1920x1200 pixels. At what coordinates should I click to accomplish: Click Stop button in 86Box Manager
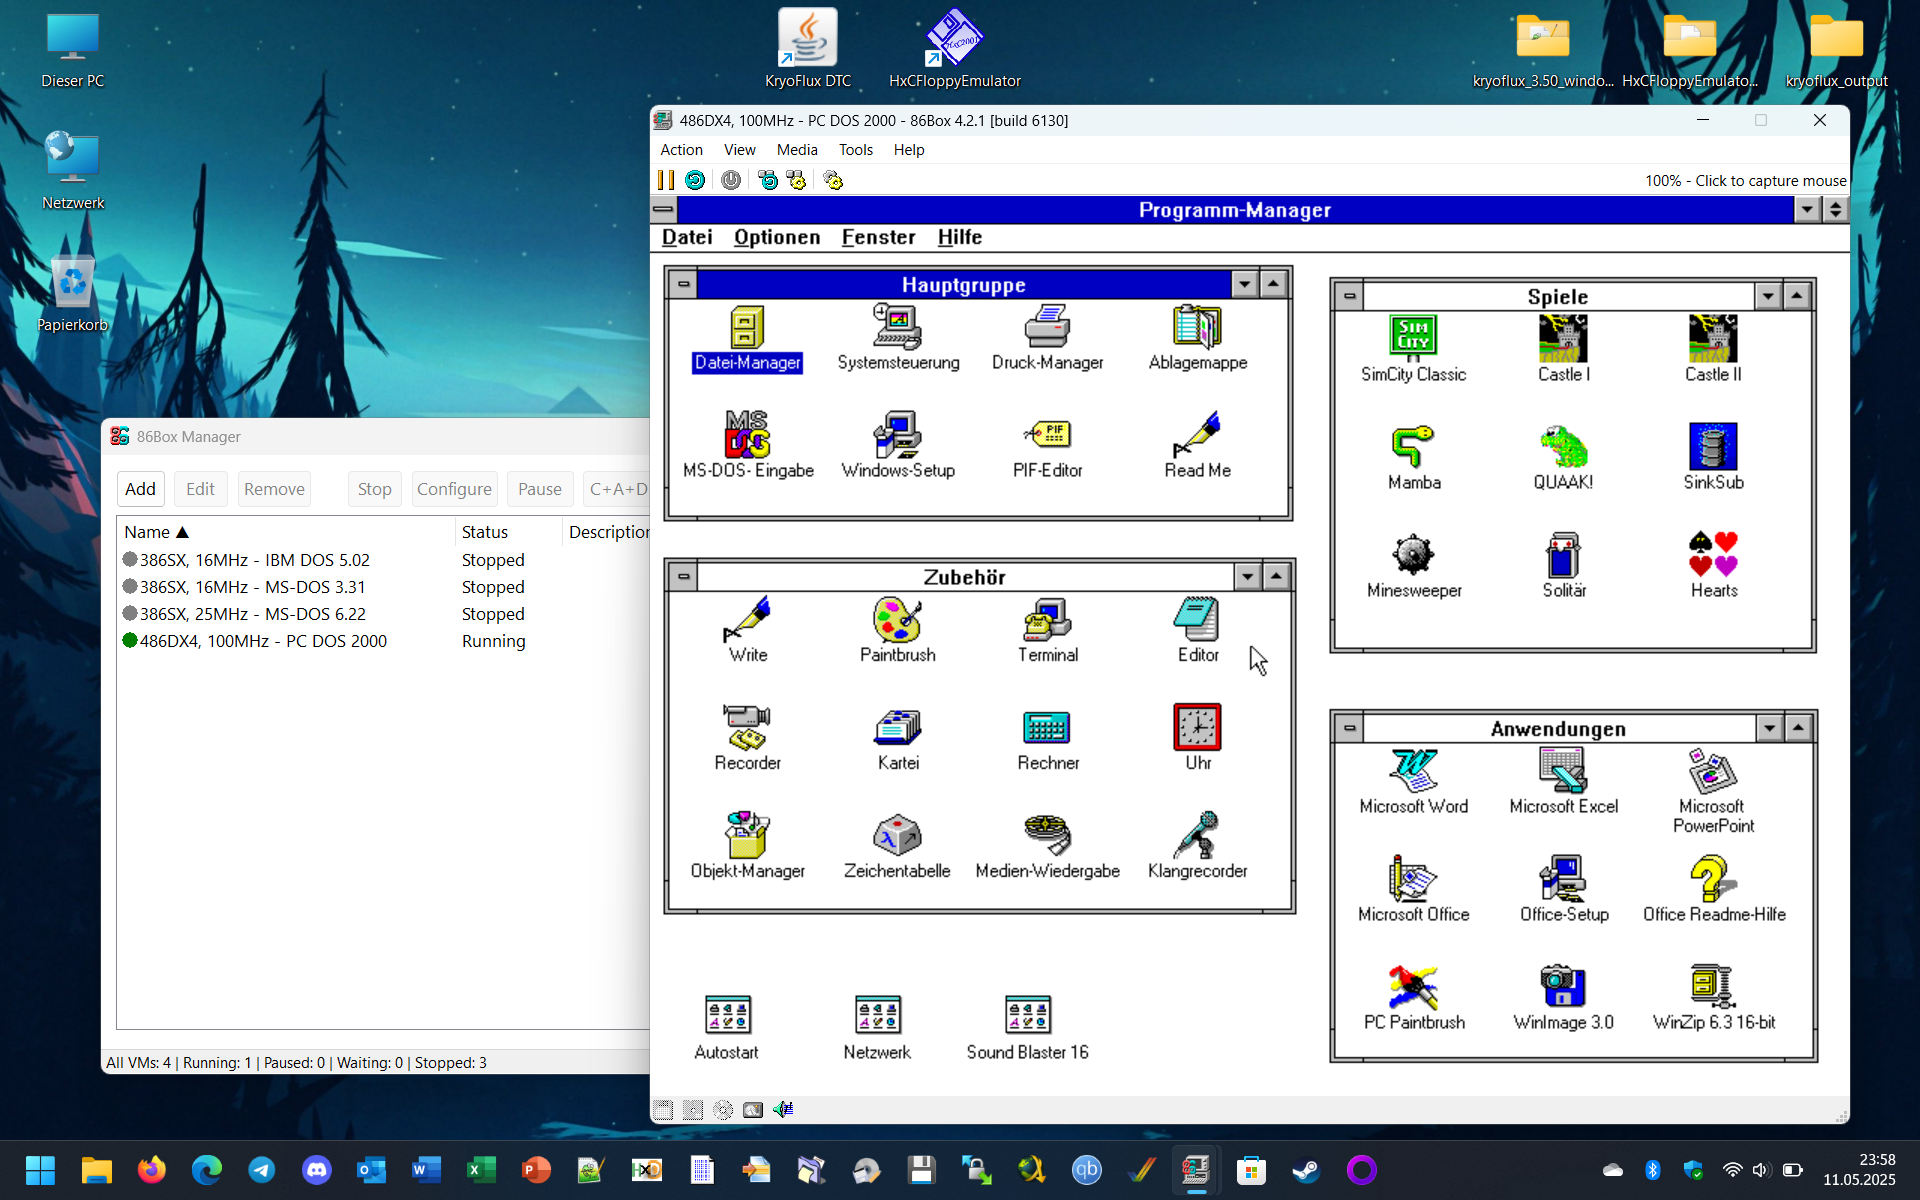click(x=375, y=489)
